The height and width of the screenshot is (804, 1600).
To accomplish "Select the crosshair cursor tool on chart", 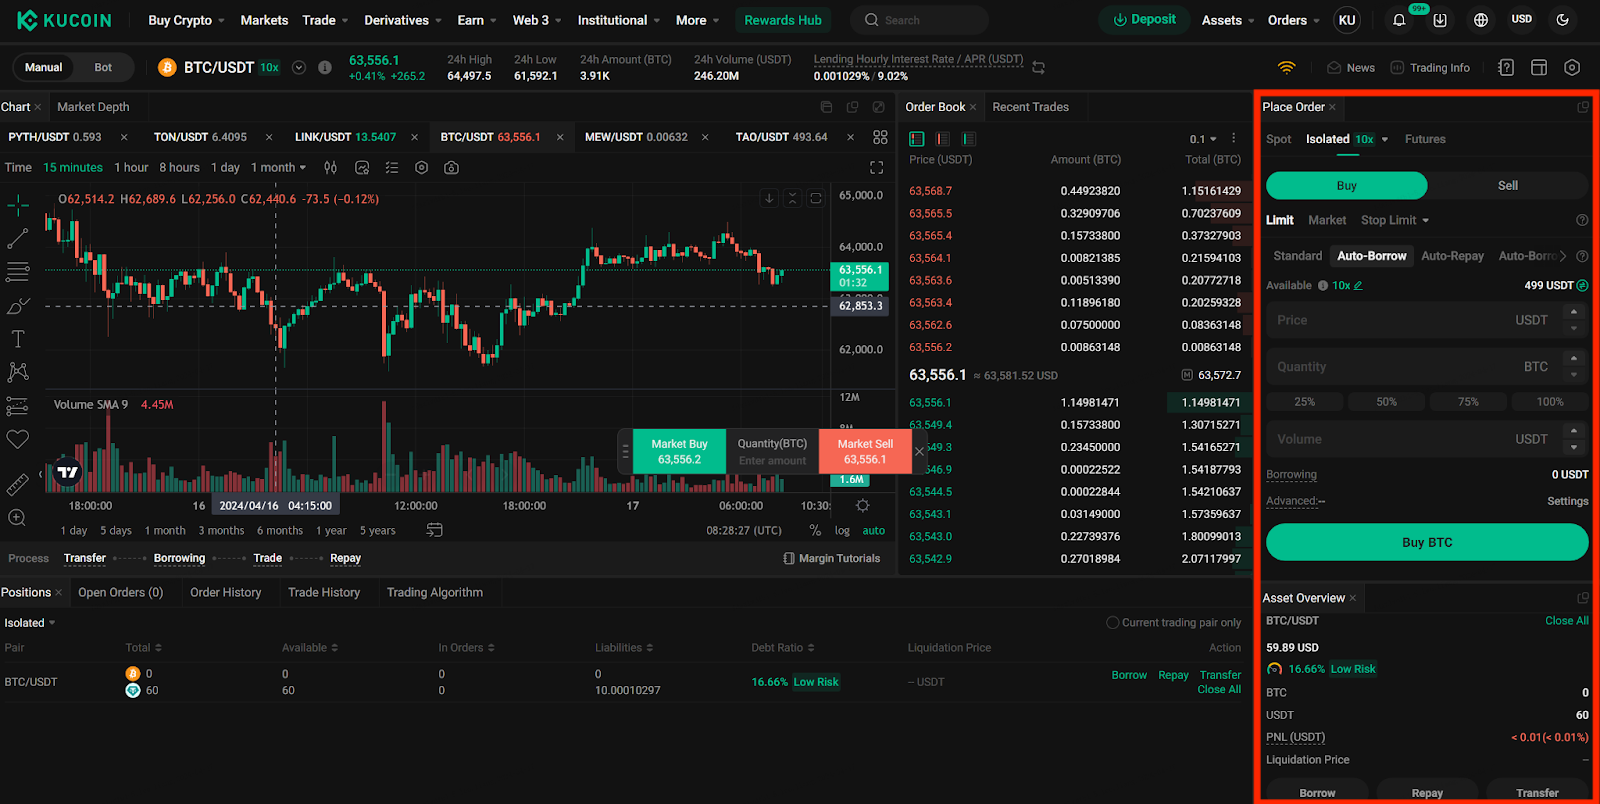I will tap(18, 206).
